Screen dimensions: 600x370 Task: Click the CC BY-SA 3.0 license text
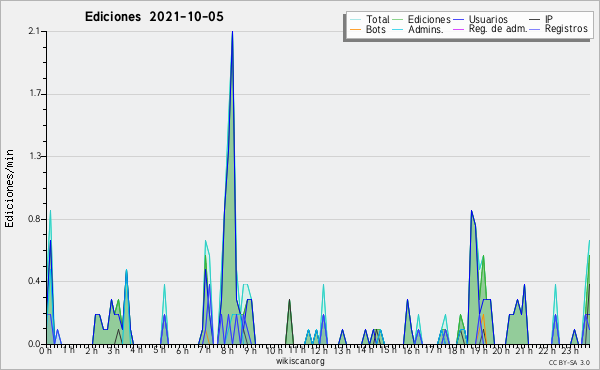[569, 362]
